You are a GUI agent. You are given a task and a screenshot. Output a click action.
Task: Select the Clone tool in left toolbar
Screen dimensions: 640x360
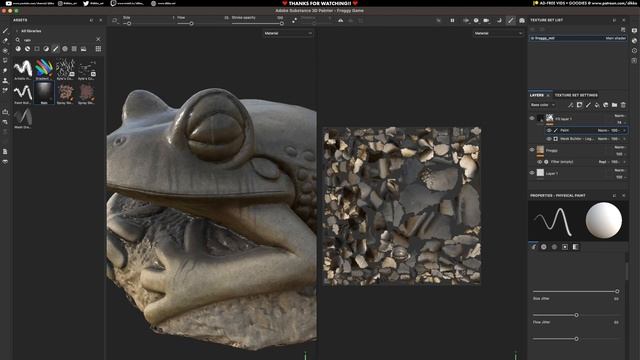click(x=5, y=80)
